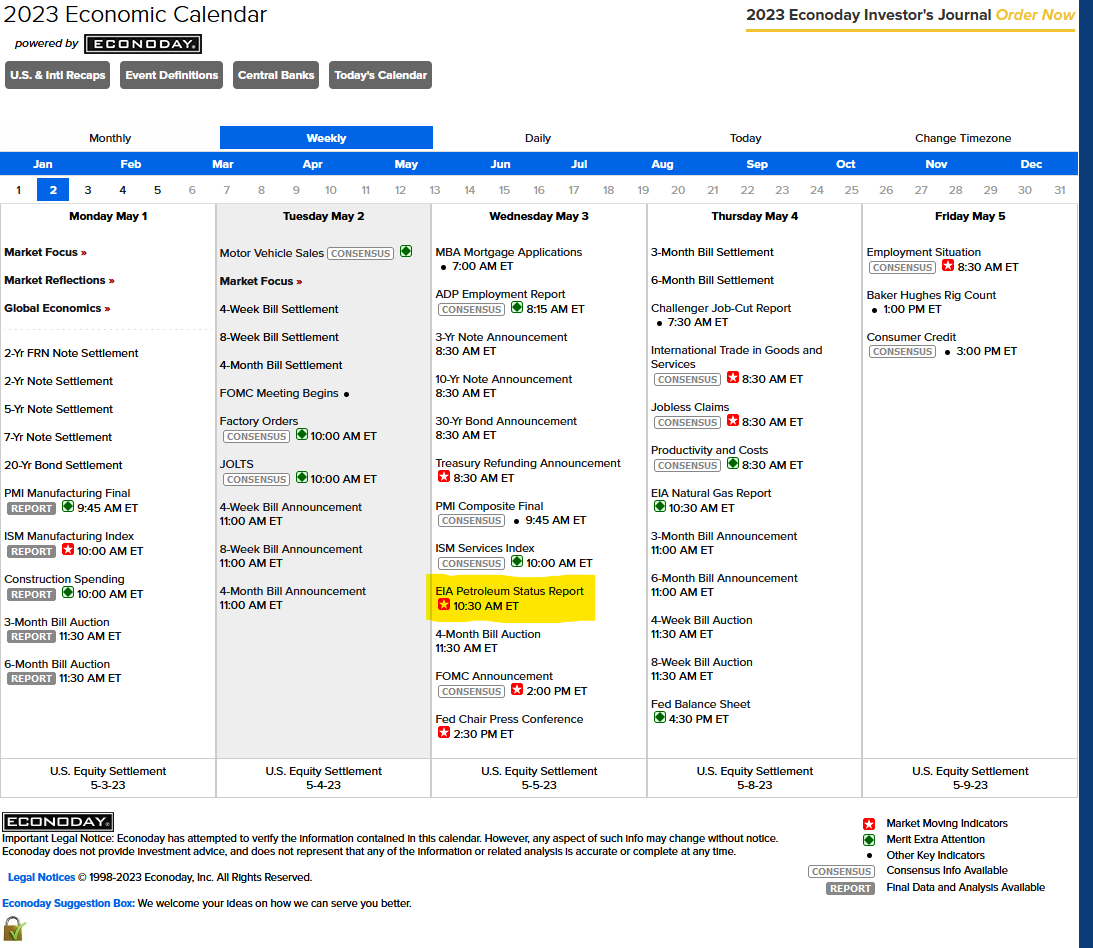
Task: Click U.S. & Intl Recaps button
Action: [58, 75]
